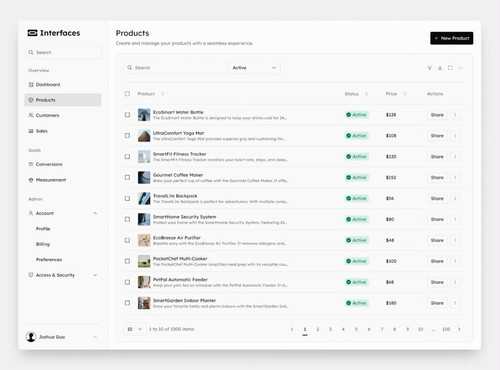The height and width of the screenshot is (370, 500).
Task: Open the row menu for UltraComfort Yoga Mat
Action: pyautogui.click(x=455, y=136)
